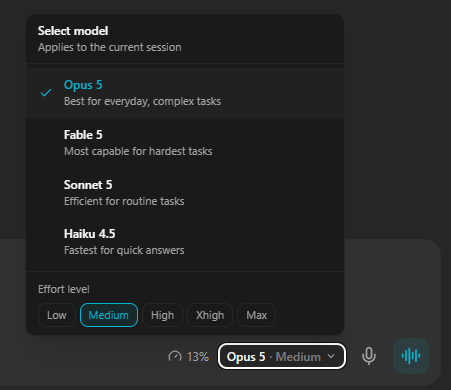Click 'Fastest for quick answers' description
The height and width of the screenshot is (390, 451).
124,250
